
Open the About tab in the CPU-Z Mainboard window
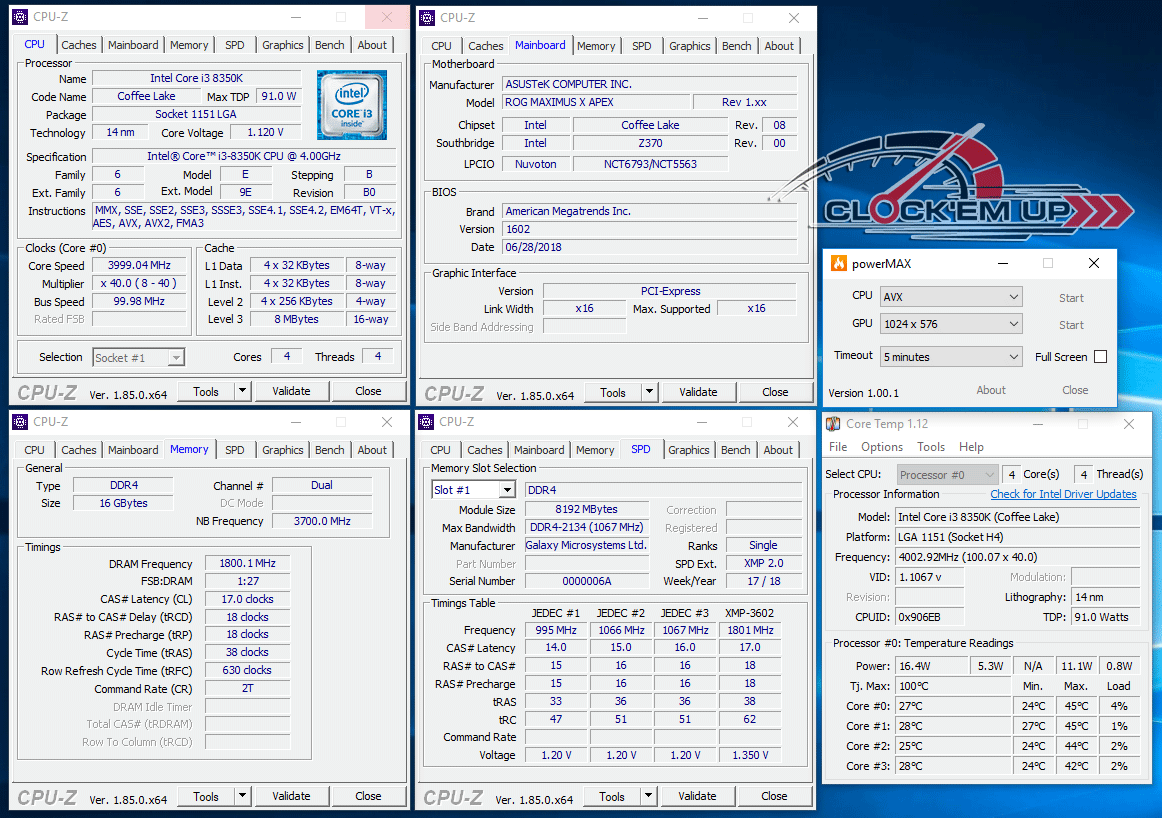(x=779, y=46)
